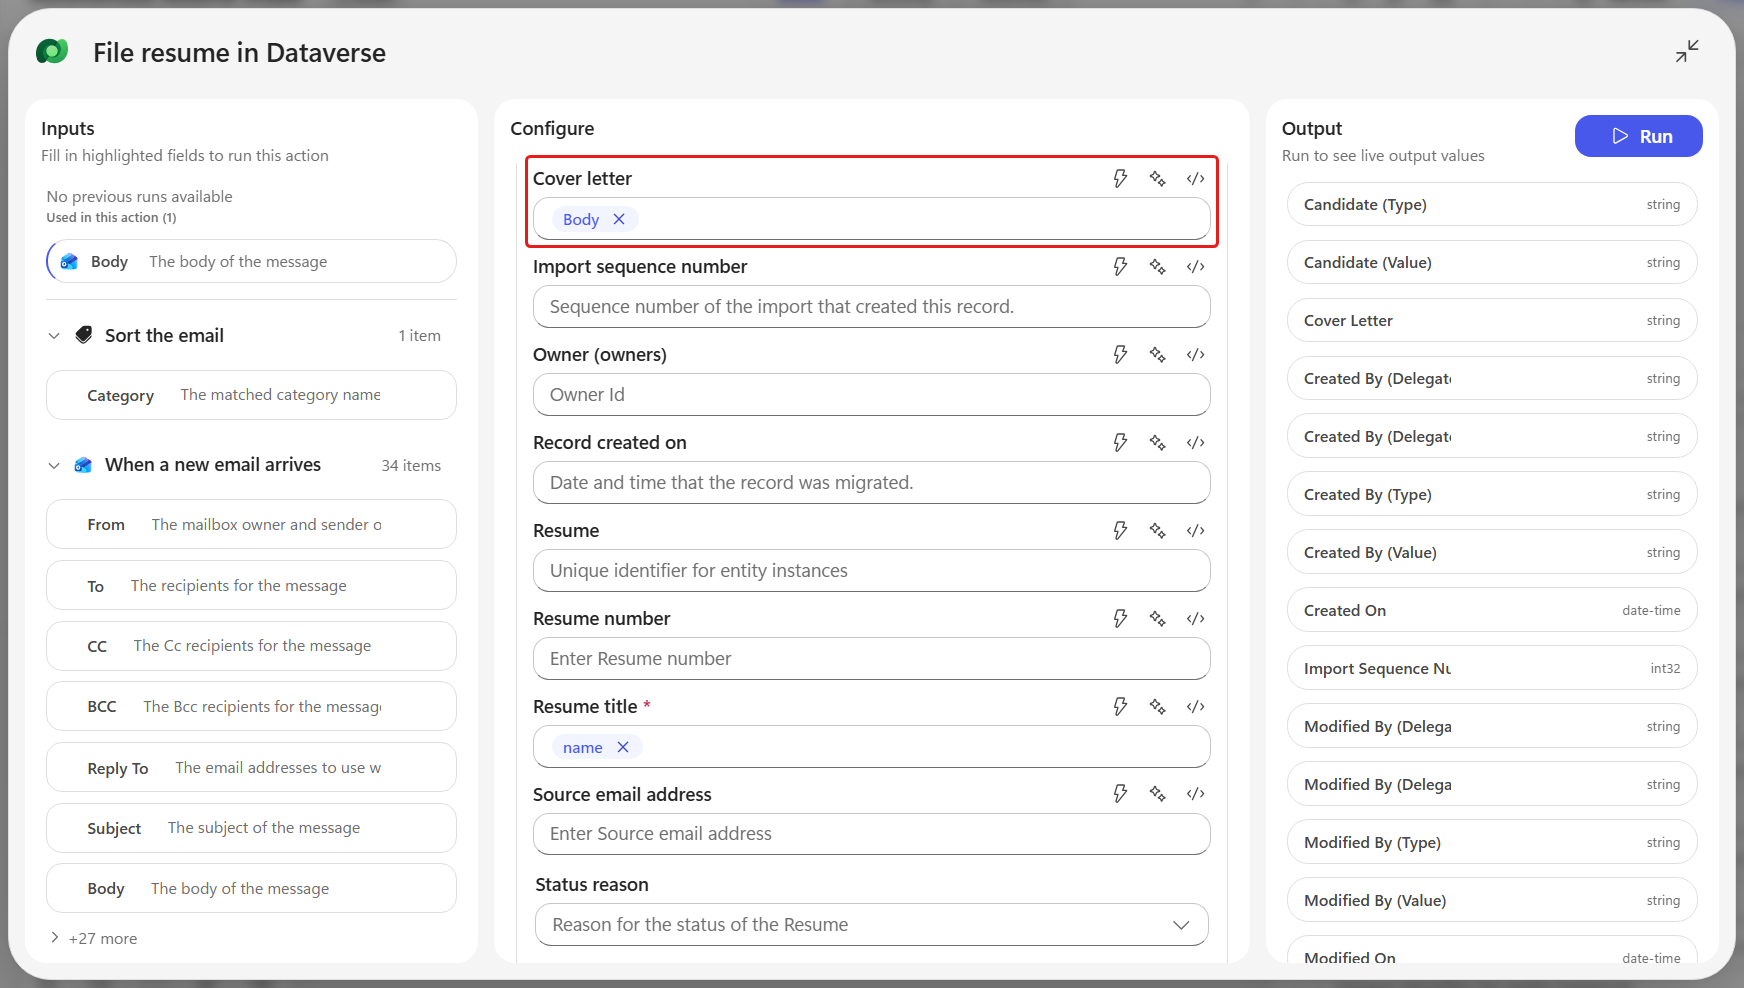Focus the Owner Id input field
1744x988 pixels.
click(x=871, y=394)
